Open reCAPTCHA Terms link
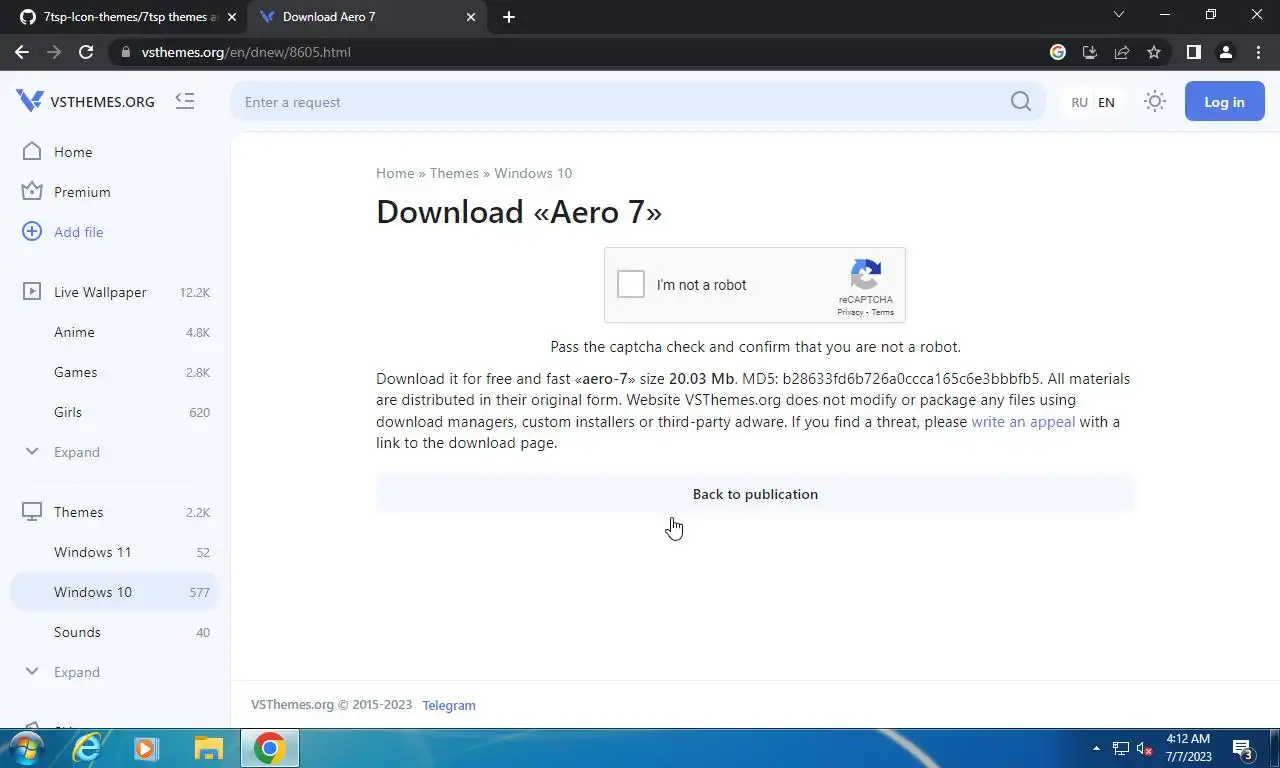Image resolution: width=1280 pixels, height=768 pixels. 882,313
